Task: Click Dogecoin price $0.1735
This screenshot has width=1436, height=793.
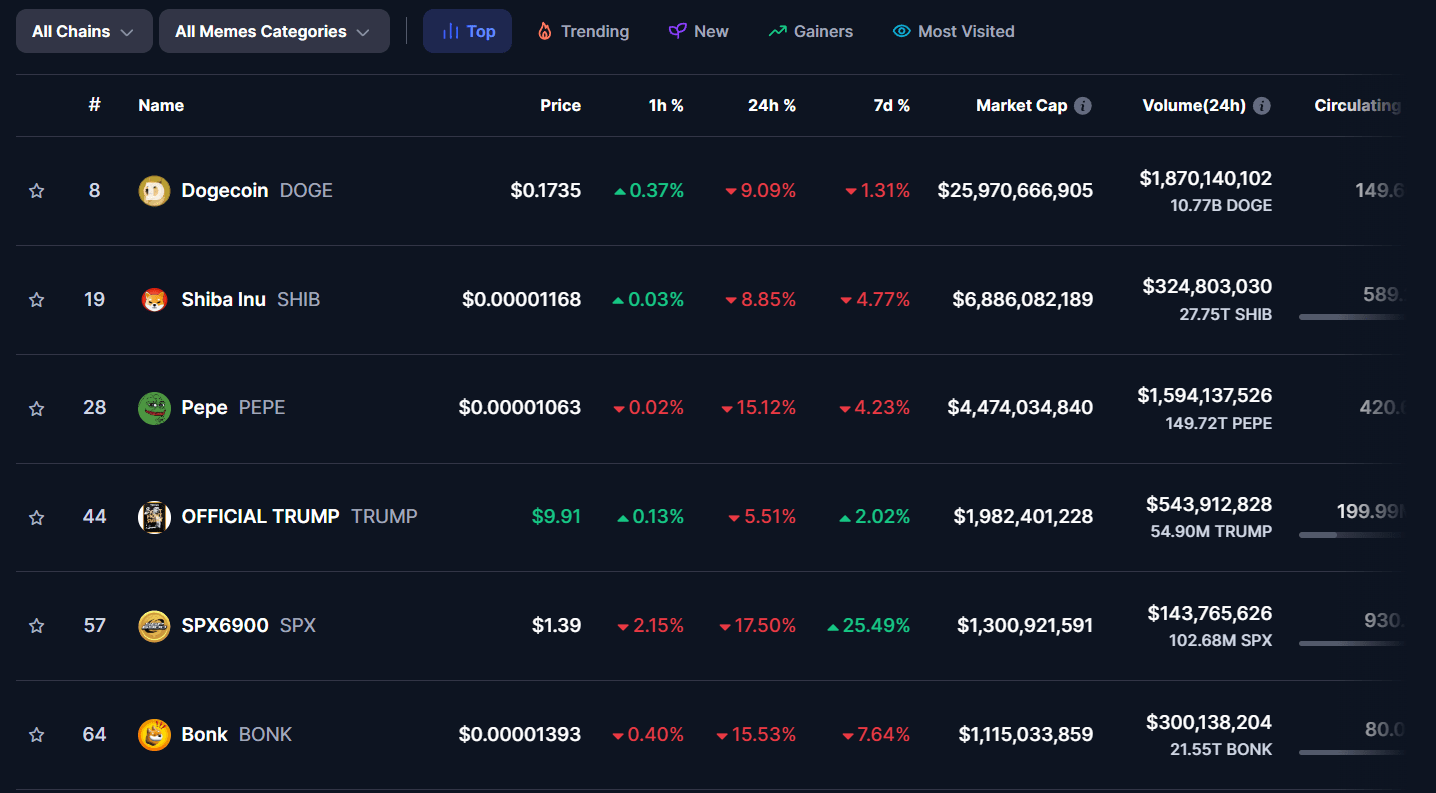Action: pyautogui.click(x=545, y=191)
